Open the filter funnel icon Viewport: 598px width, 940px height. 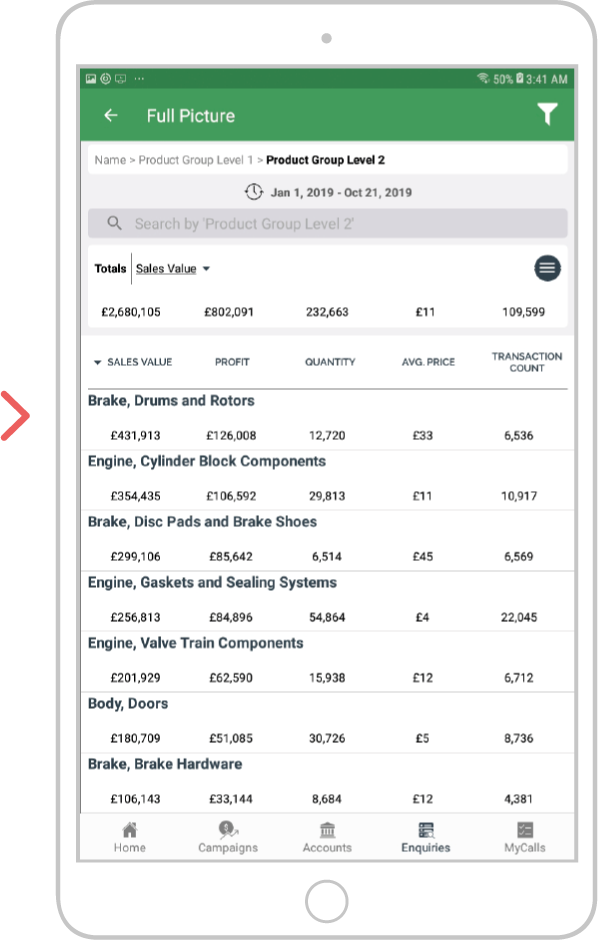tap(547, 114)
